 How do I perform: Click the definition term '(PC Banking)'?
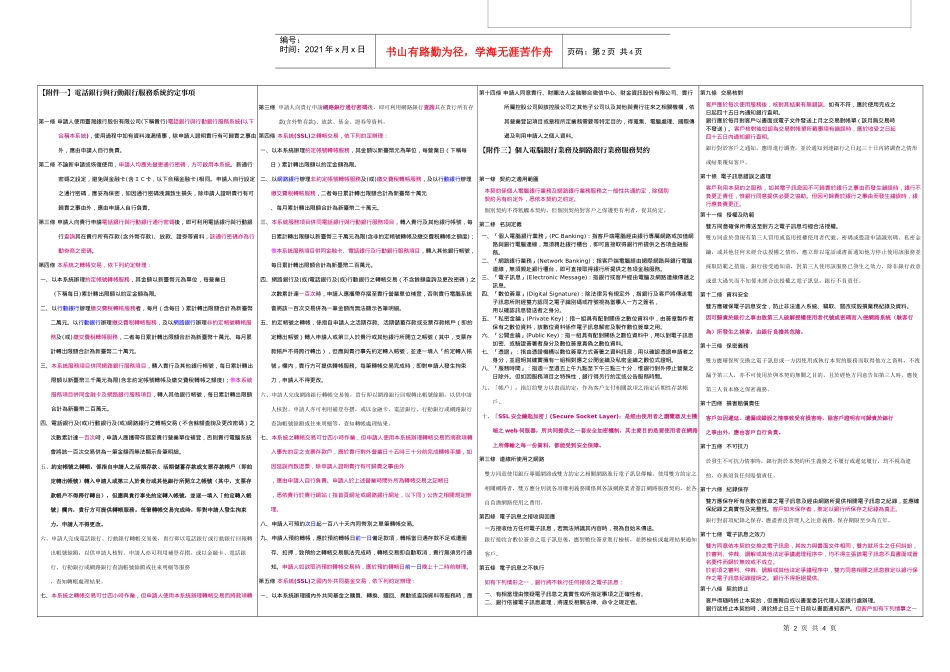[567, 236]
